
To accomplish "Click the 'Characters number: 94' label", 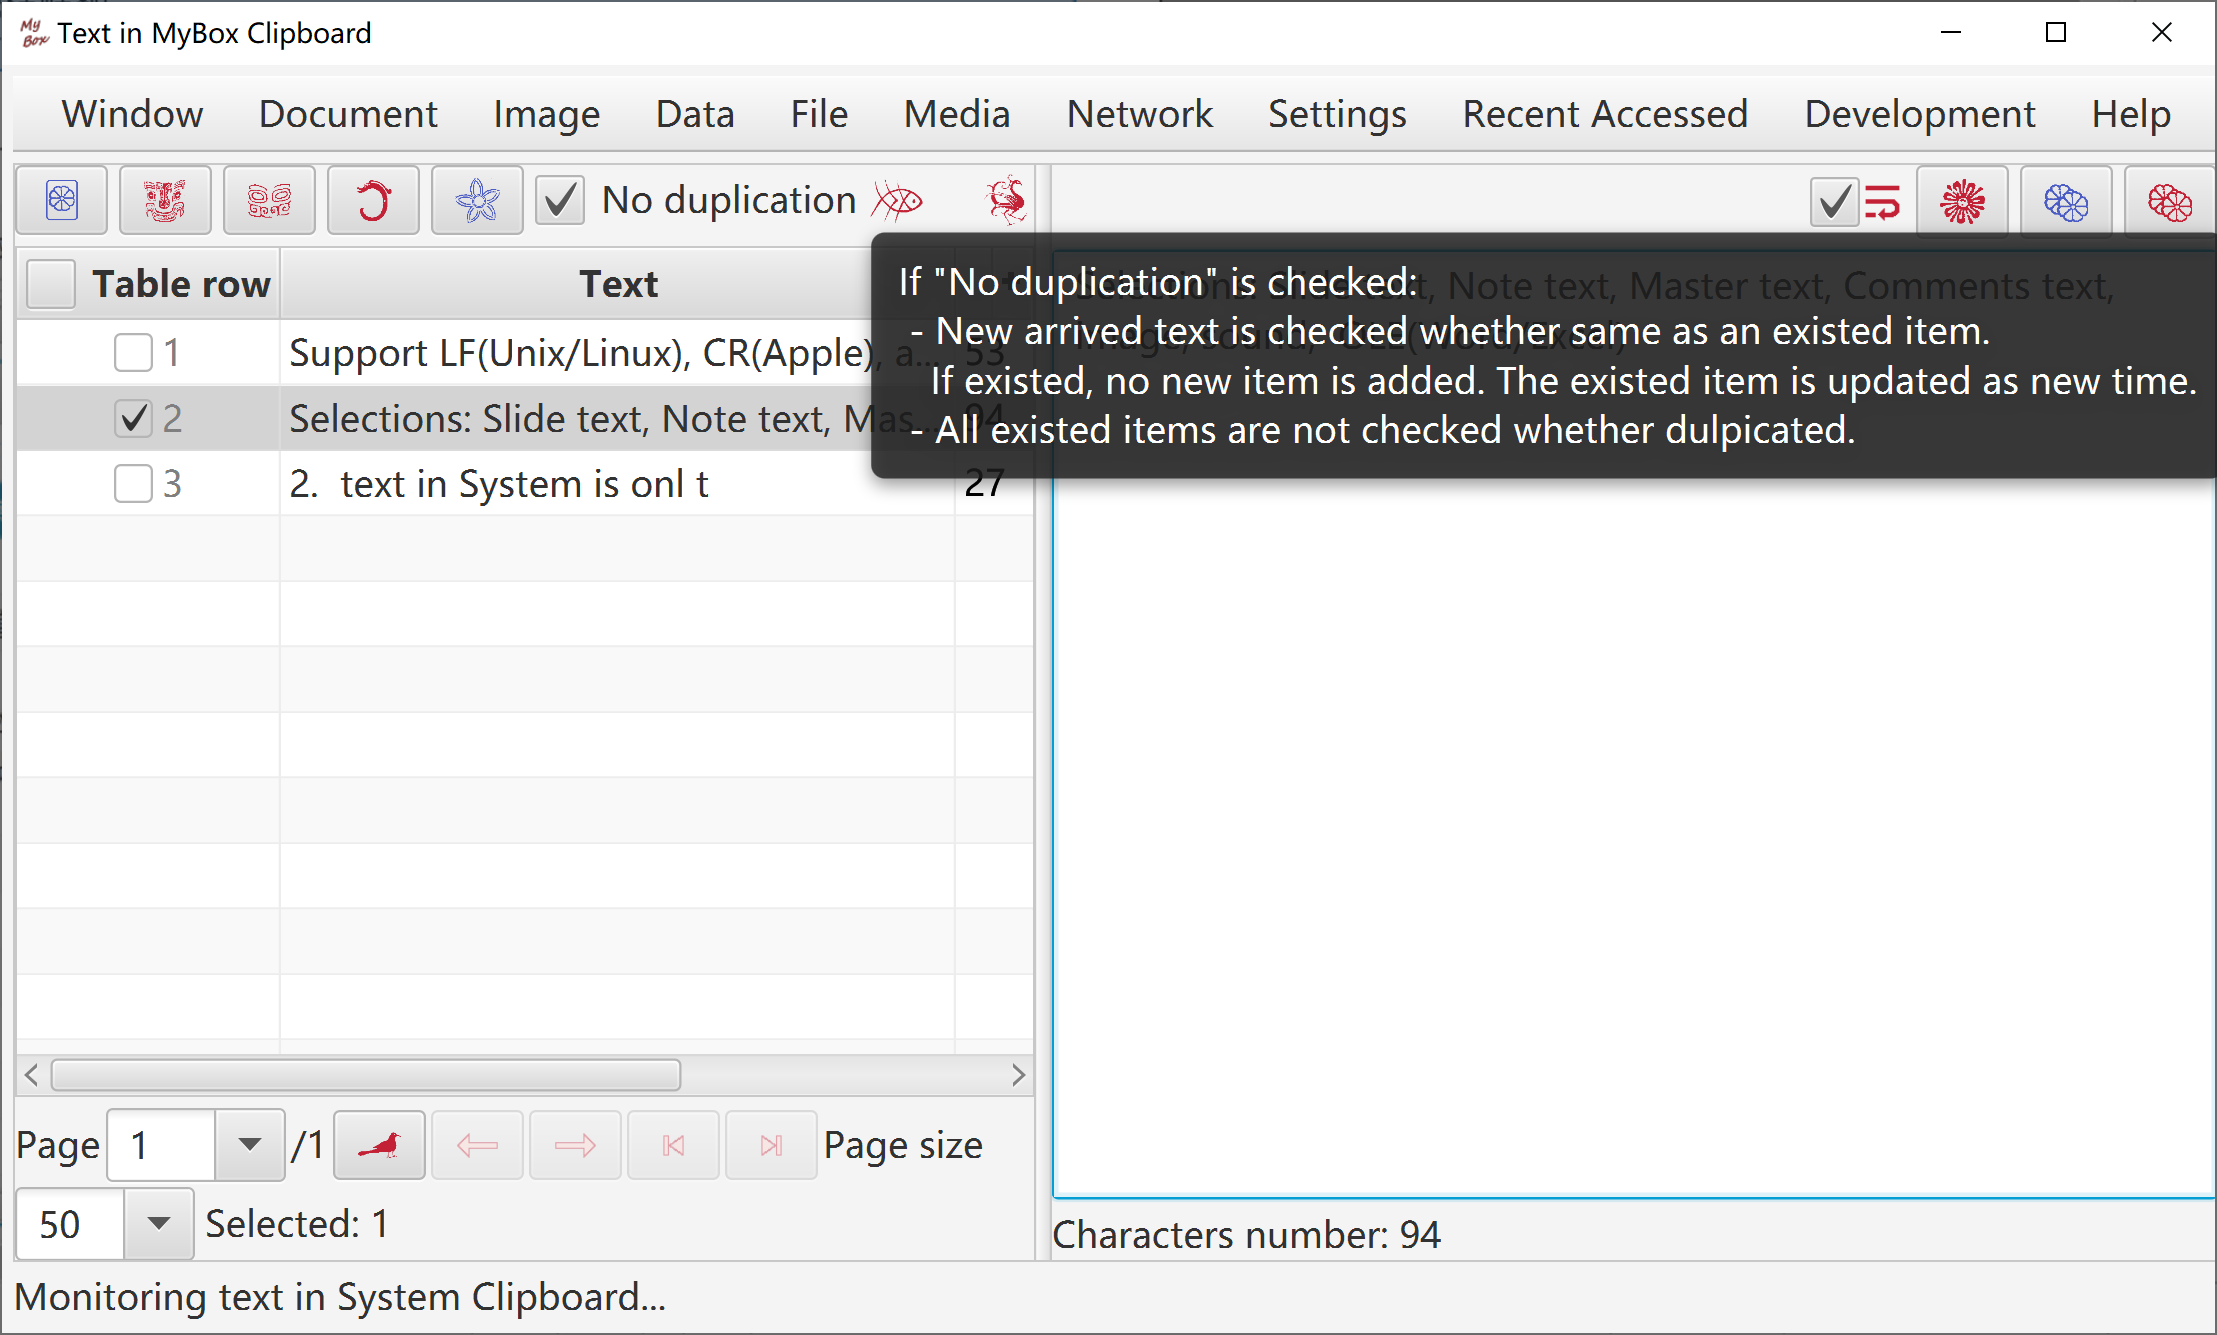I will [1246, 1235].
